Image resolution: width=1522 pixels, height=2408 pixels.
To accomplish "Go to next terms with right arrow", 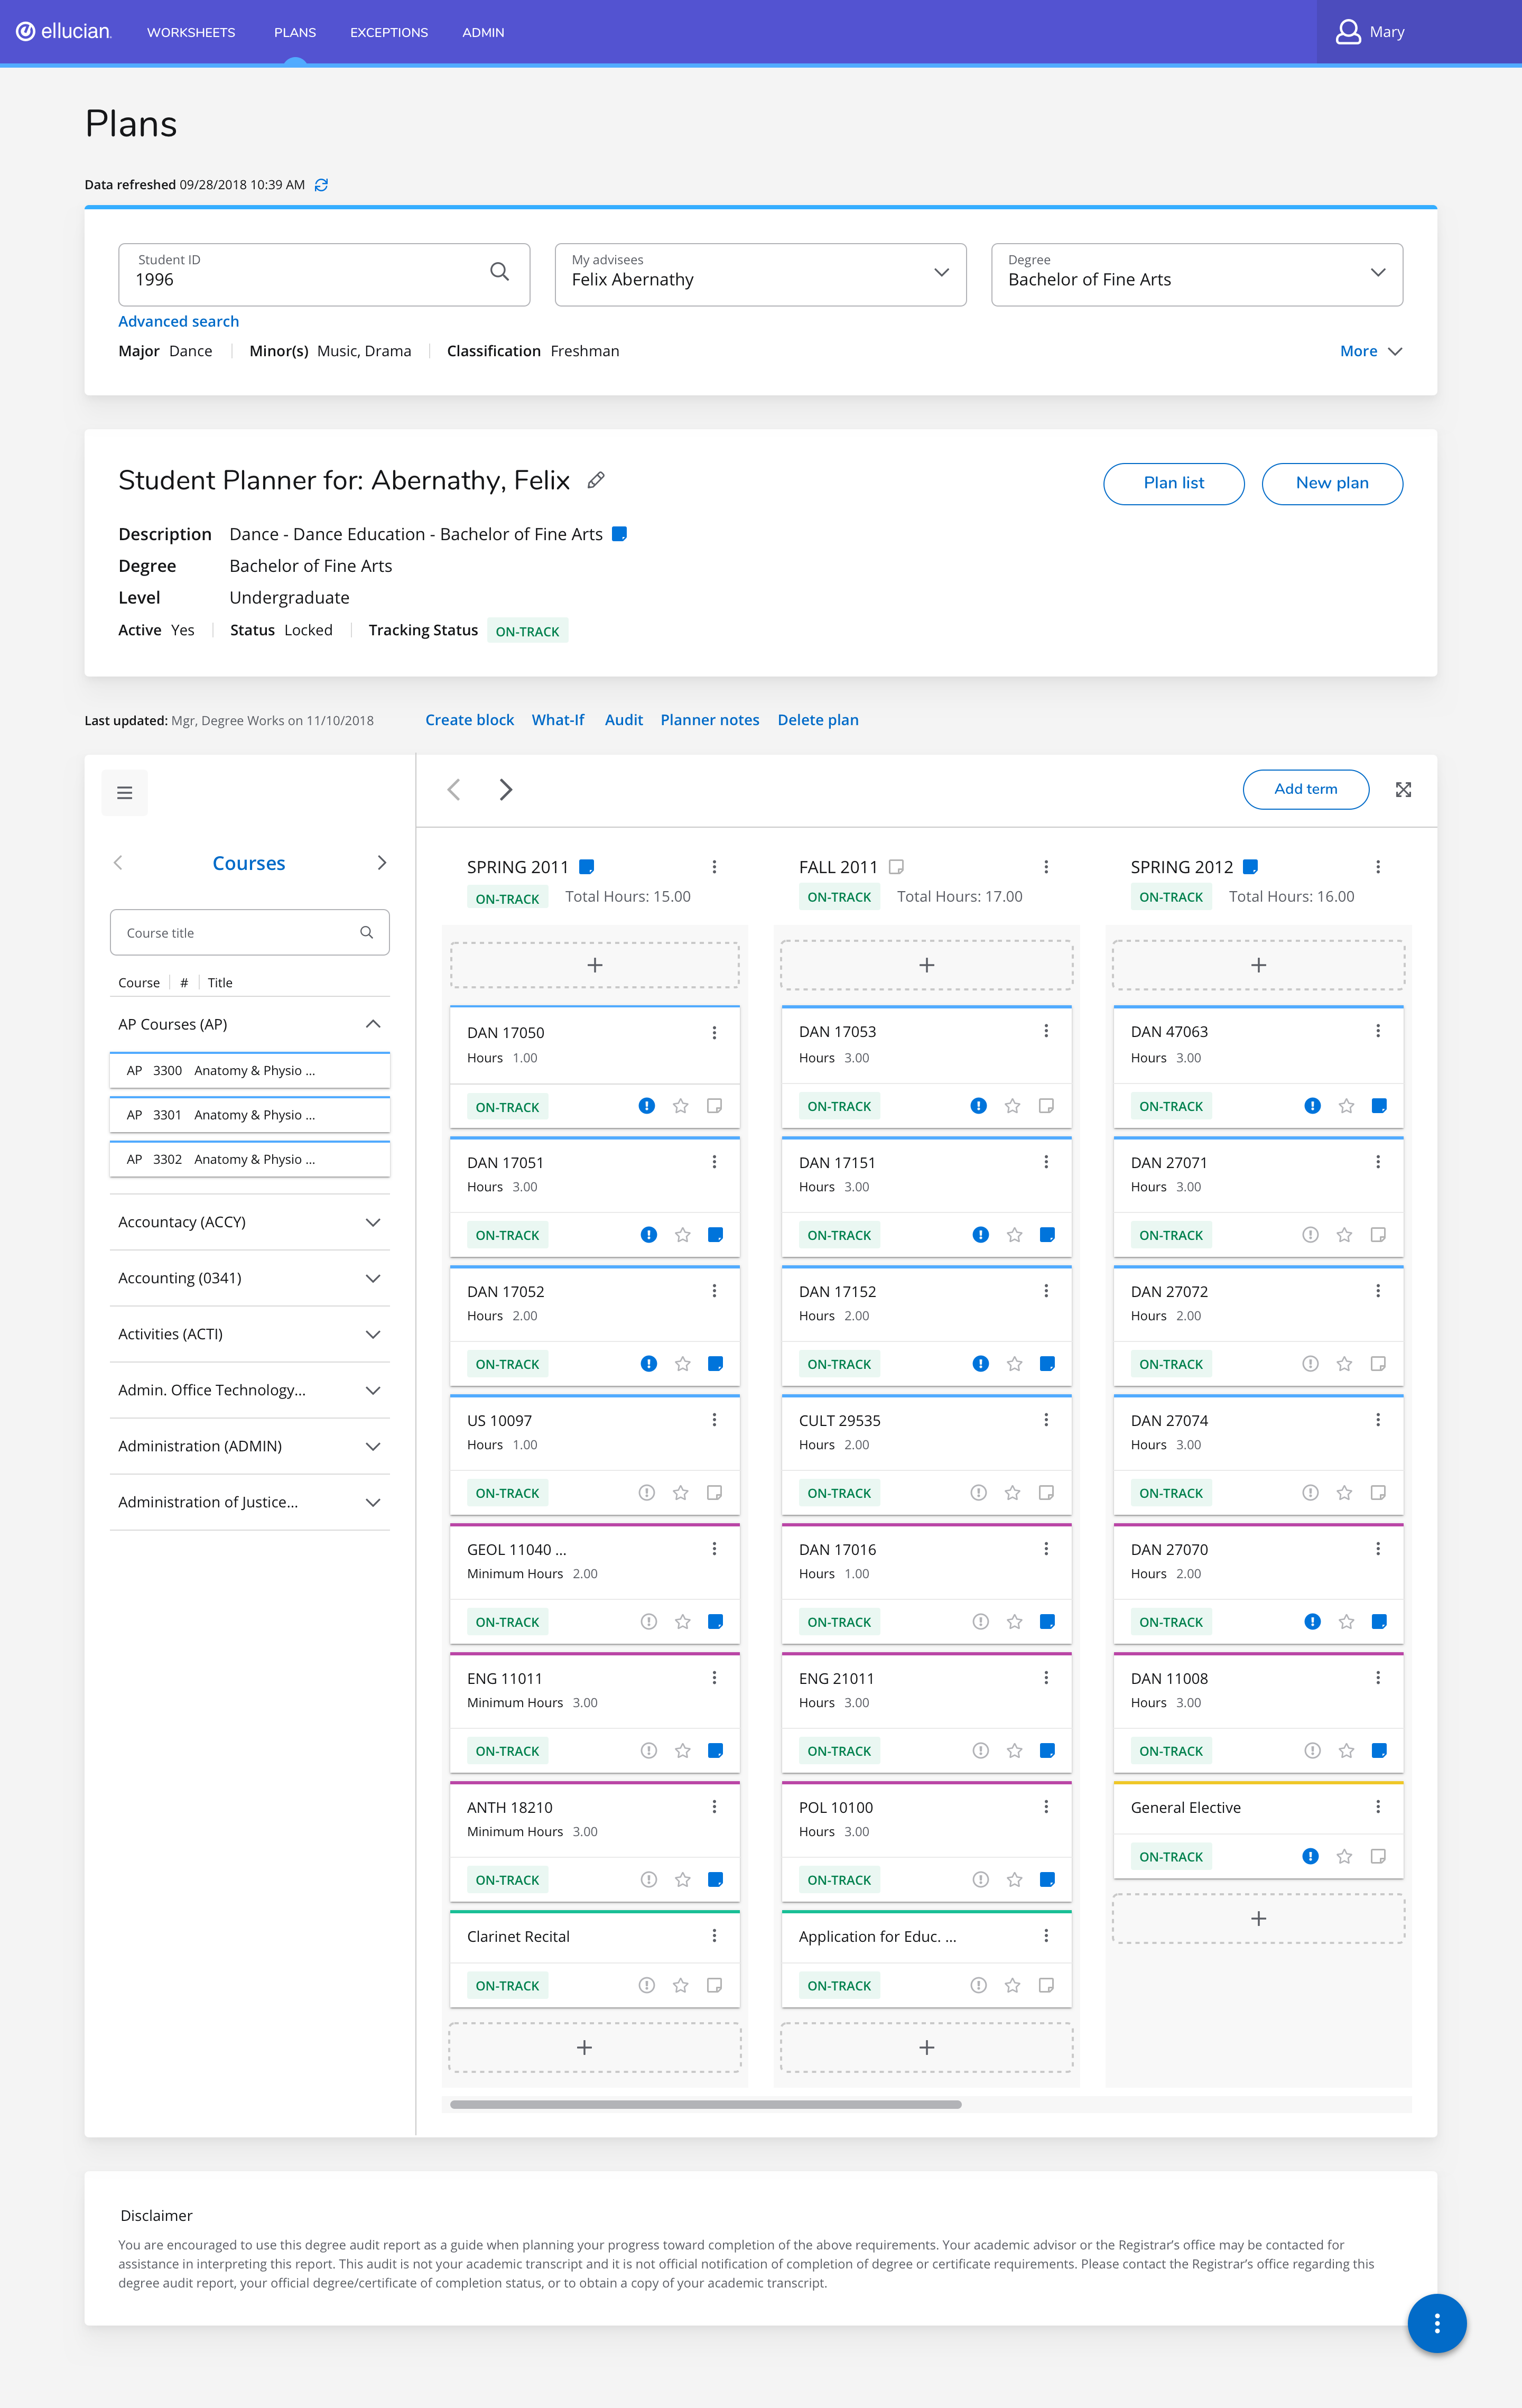I will click(506, 790).
